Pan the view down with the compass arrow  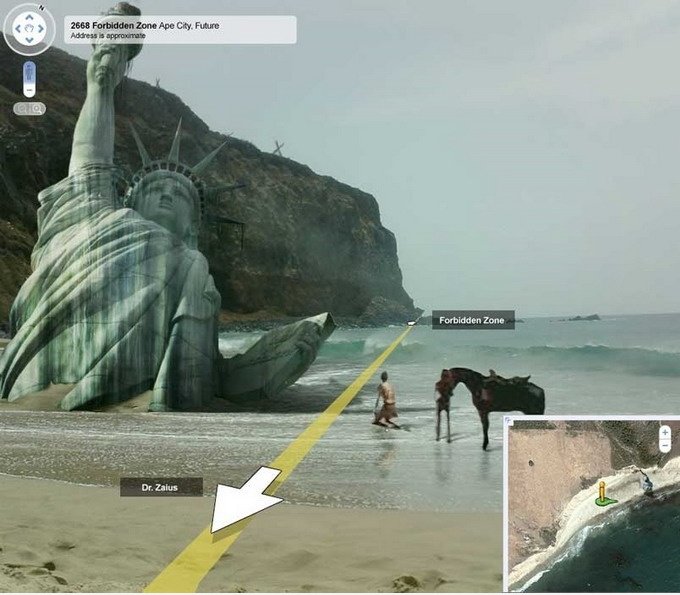(29, 40)
